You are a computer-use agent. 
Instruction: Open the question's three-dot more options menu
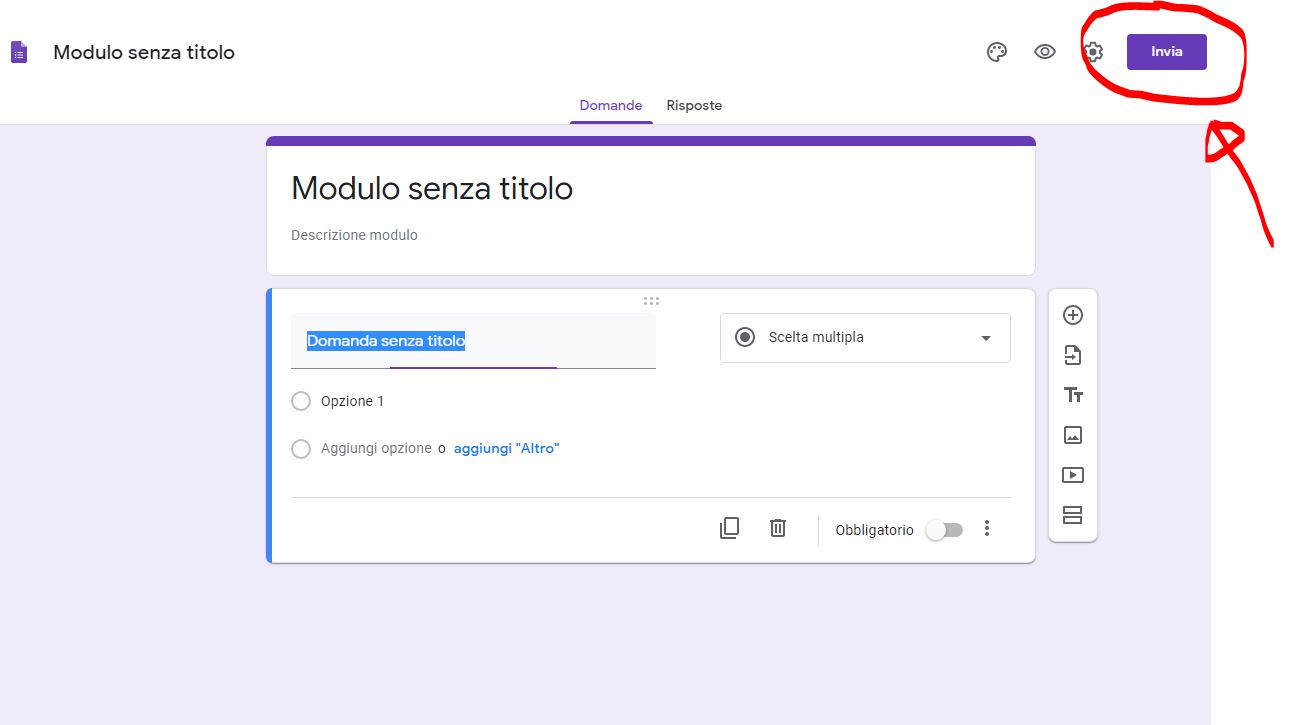tap(987, 529)
